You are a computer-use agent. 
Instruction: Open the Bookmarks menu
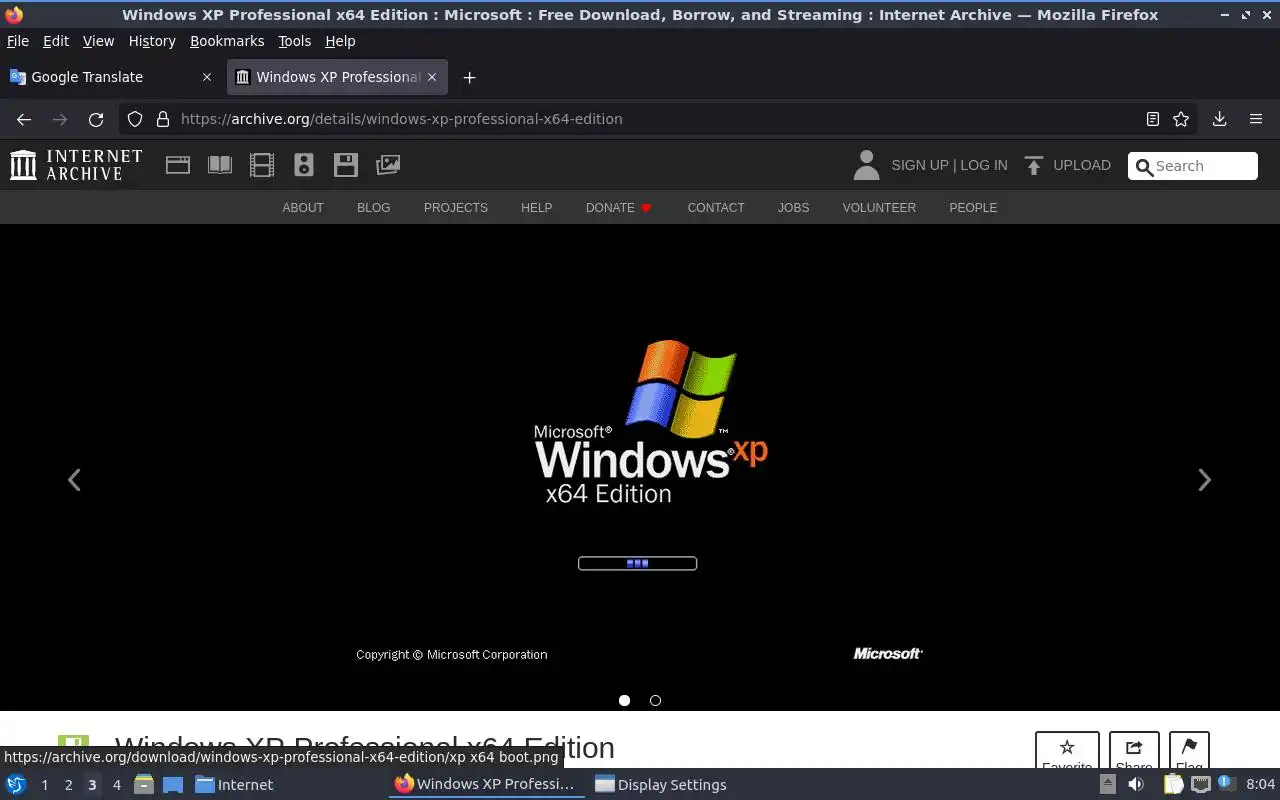(227, 41)
